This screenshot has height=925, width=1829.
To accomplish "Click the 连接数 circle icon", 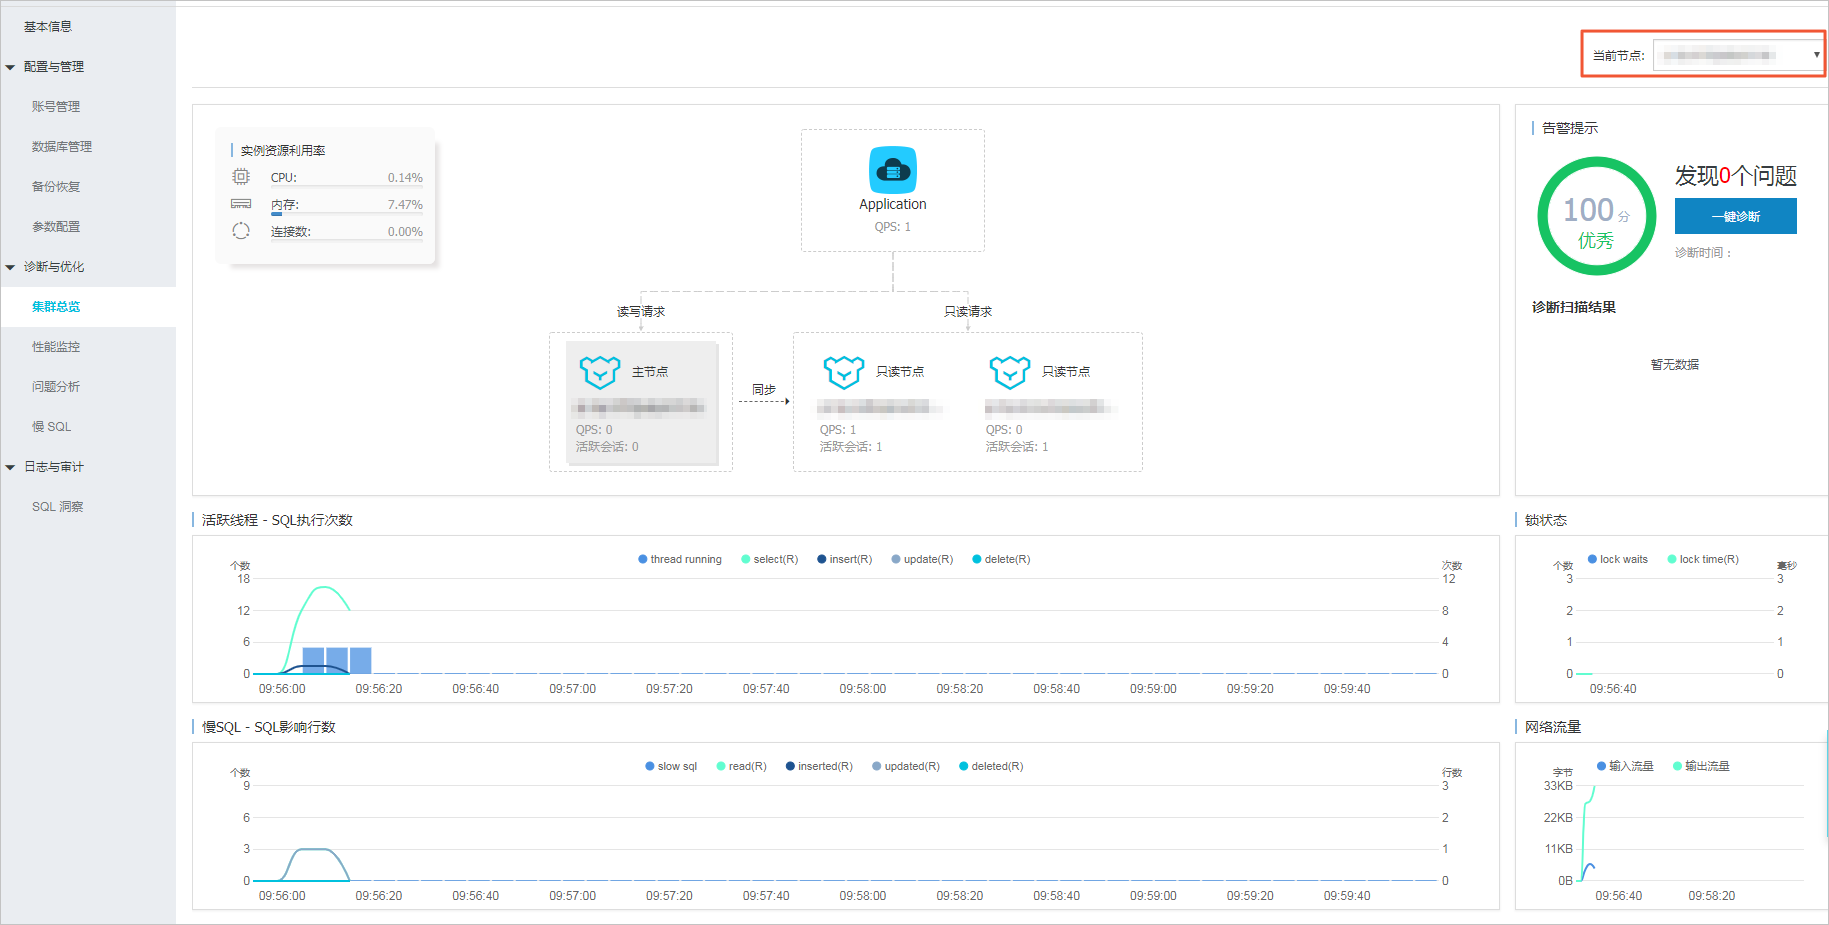I will 241,231.
